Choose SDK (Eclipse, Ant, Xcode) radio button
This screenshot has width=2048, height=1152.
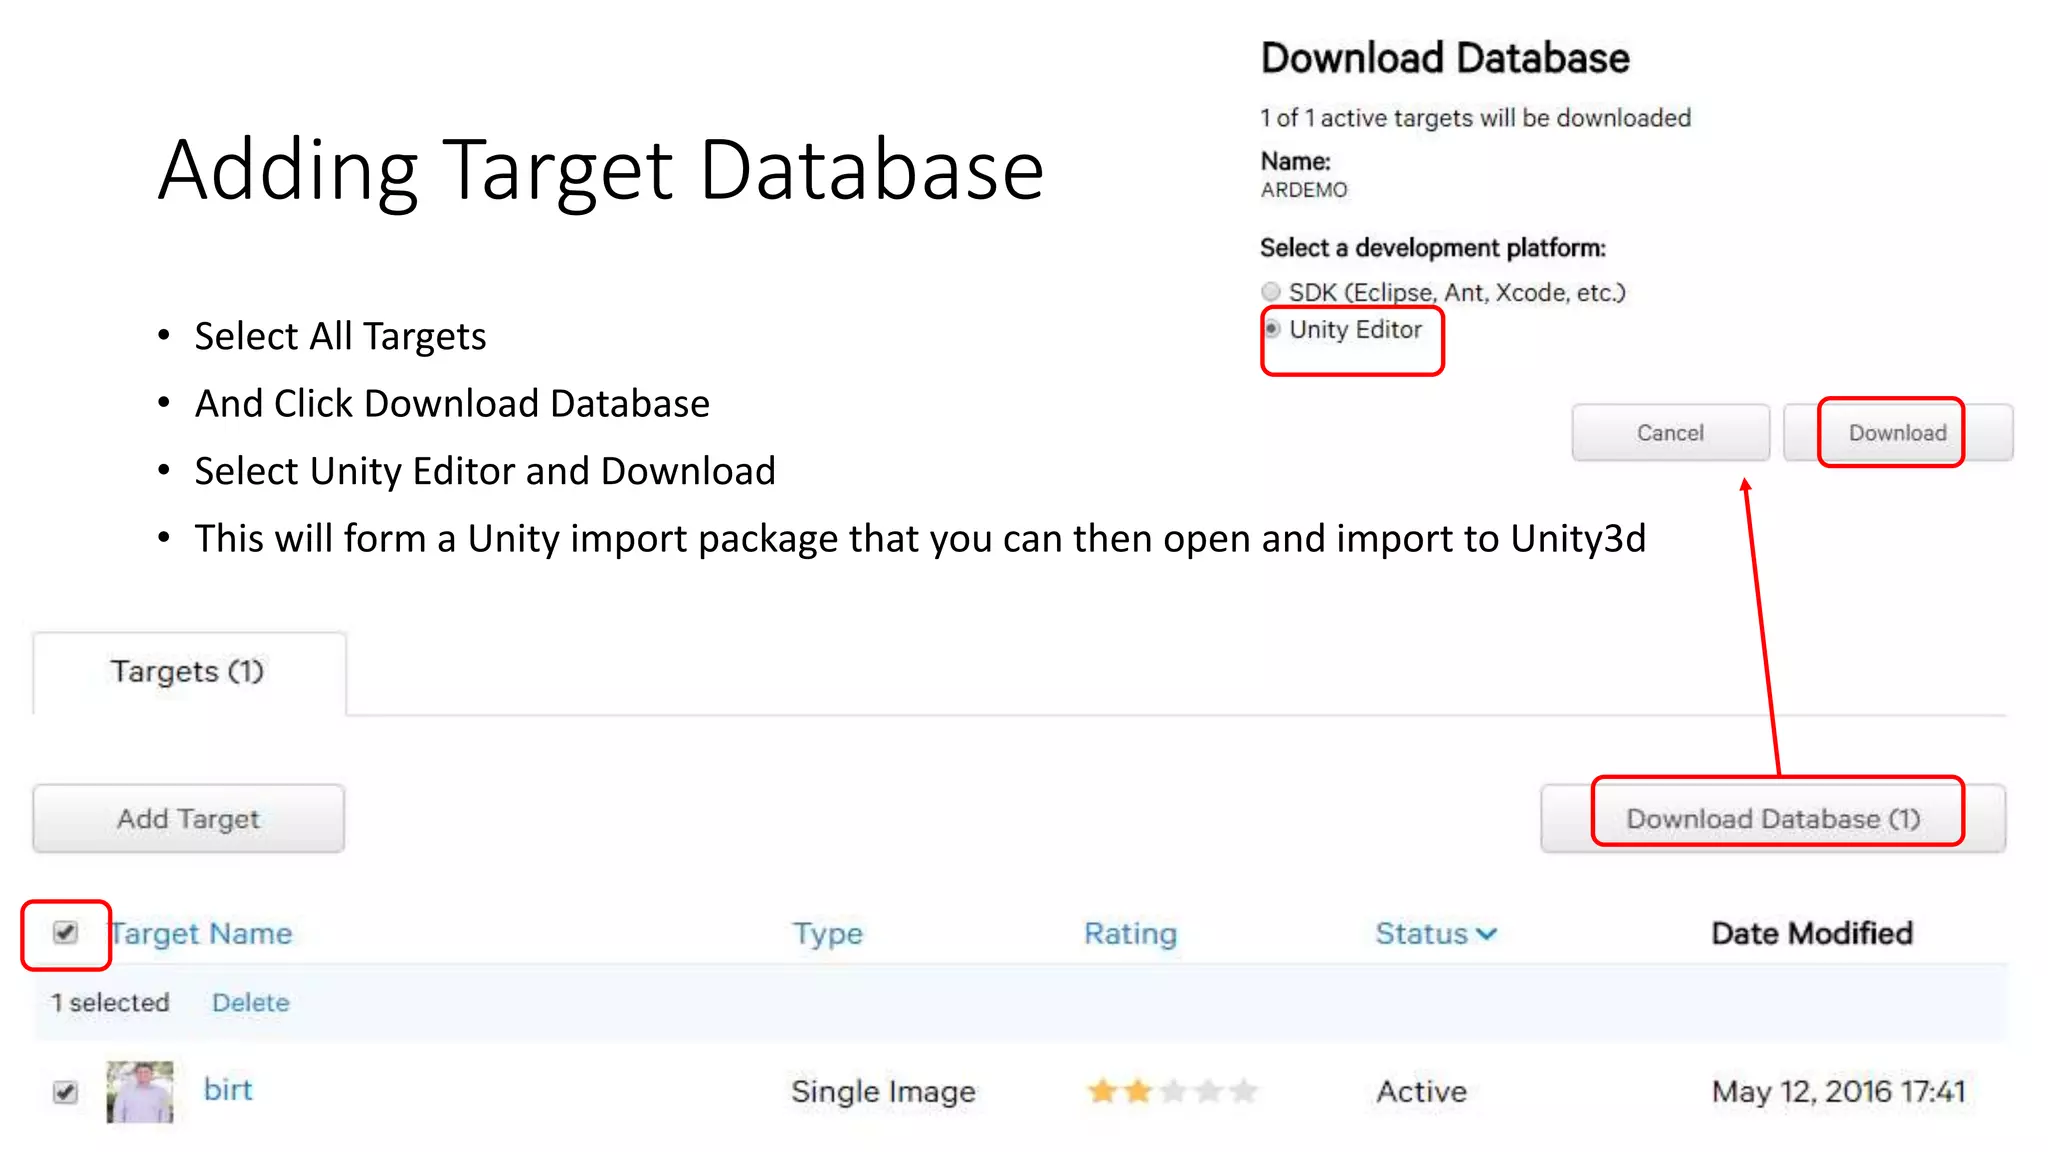pos(1271,292)
